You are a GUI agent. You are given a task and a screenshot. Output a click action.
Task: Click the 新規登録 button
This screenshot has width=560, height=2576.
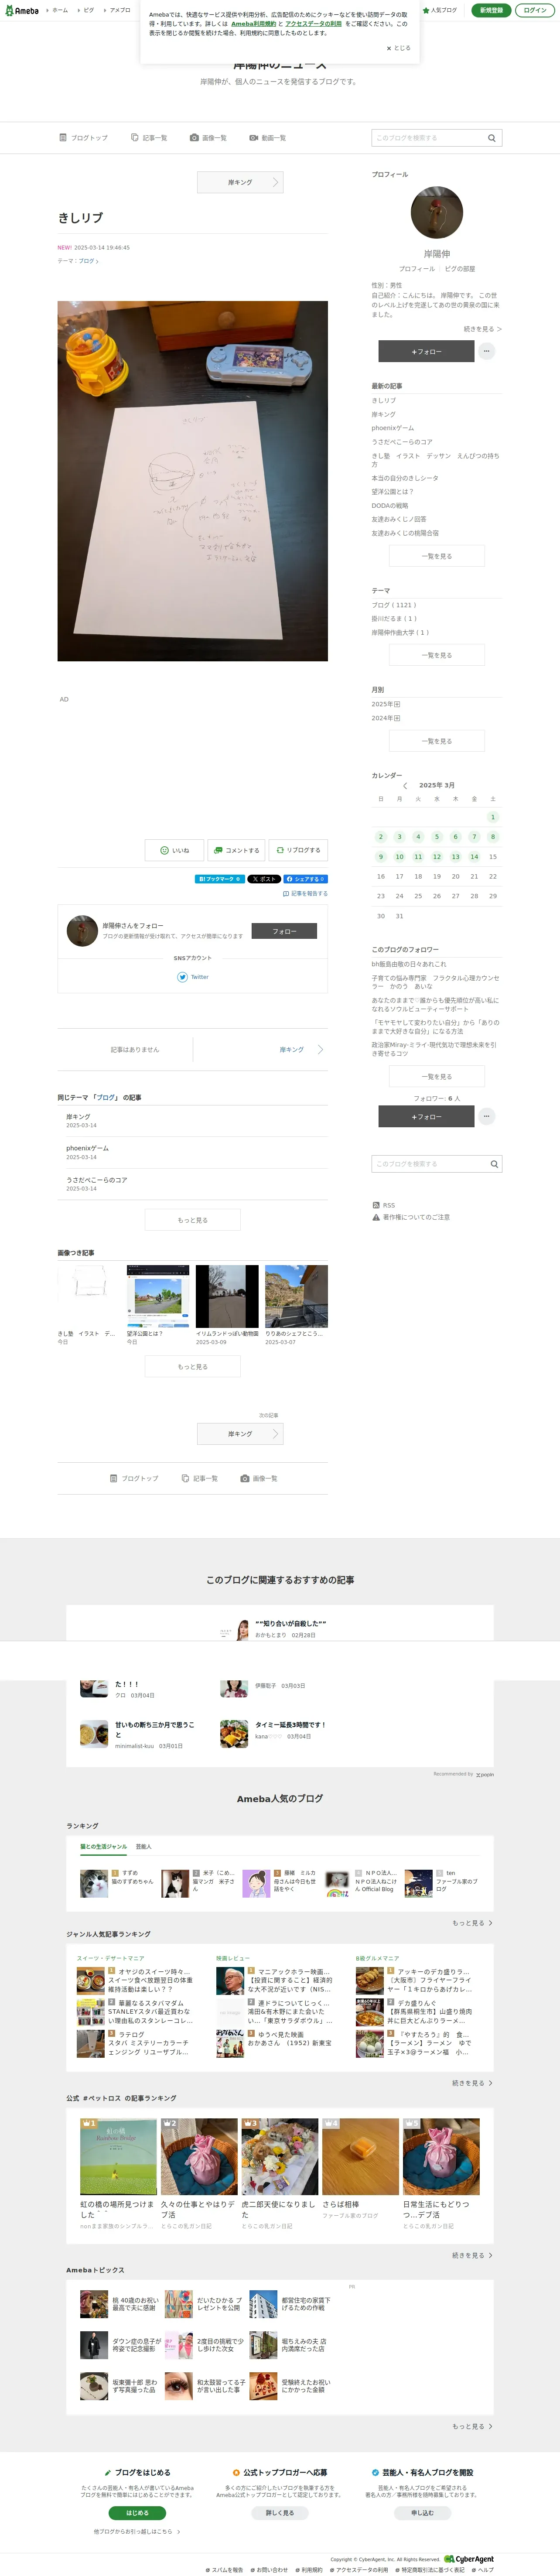pyautogui.click(x=491, y=10)
